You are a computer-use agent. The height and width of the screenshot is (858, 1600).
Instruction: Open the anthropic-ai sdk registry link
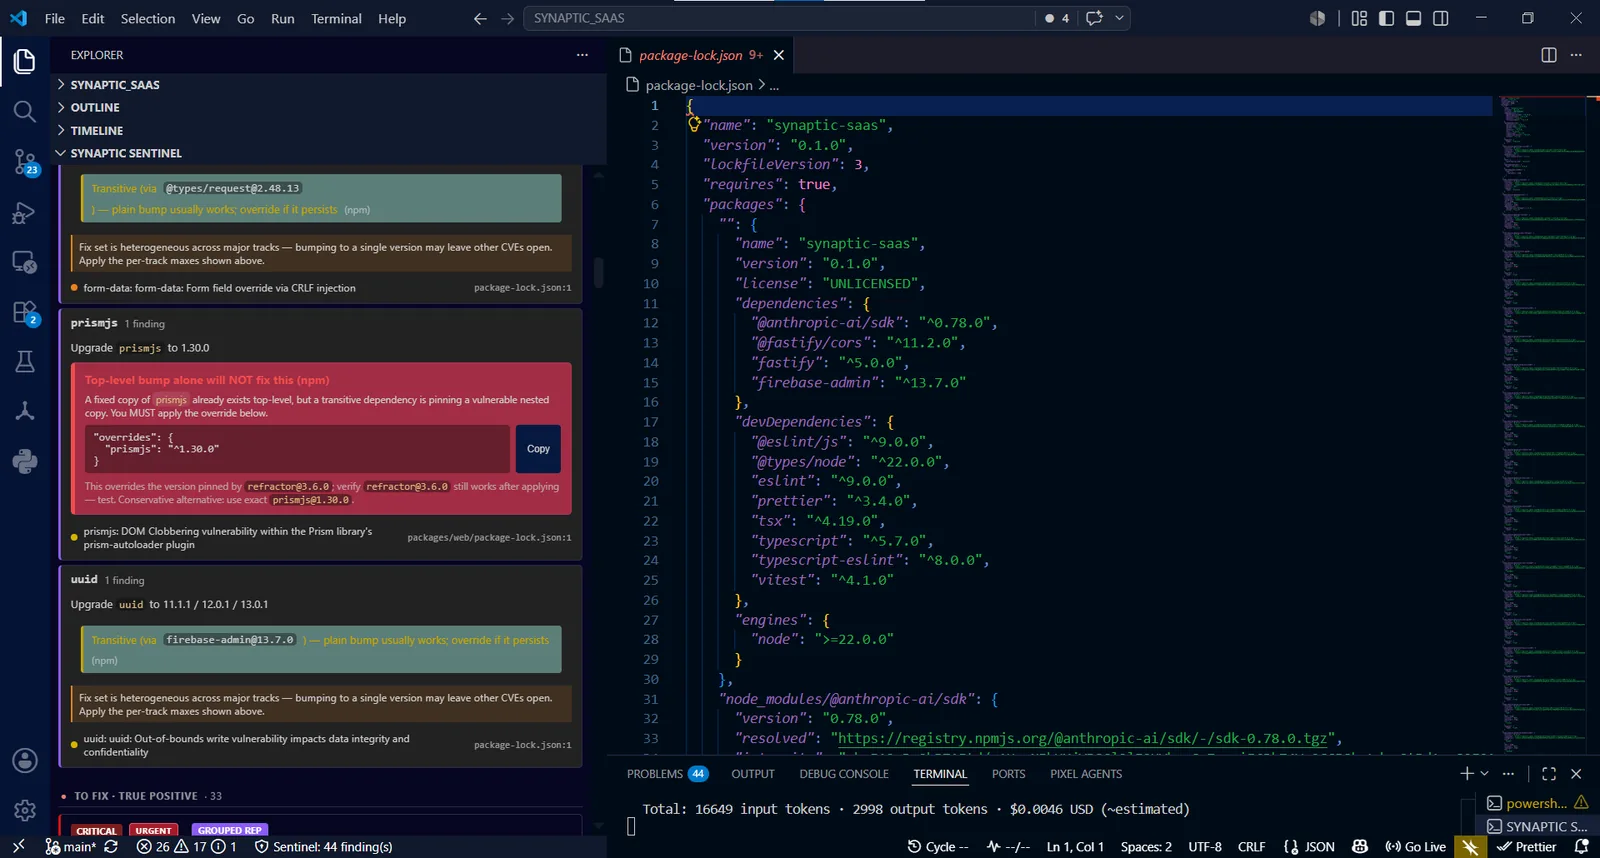click(x=1083, y=738)
